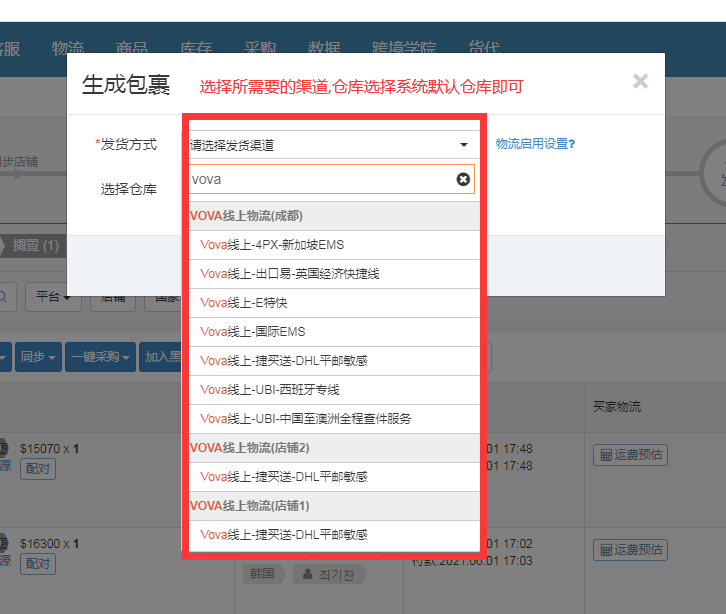Choose Vova线上-国际EMS channel
Image resolution: width=726 pixels, height=614 pixels.
[x=334, y=332]
